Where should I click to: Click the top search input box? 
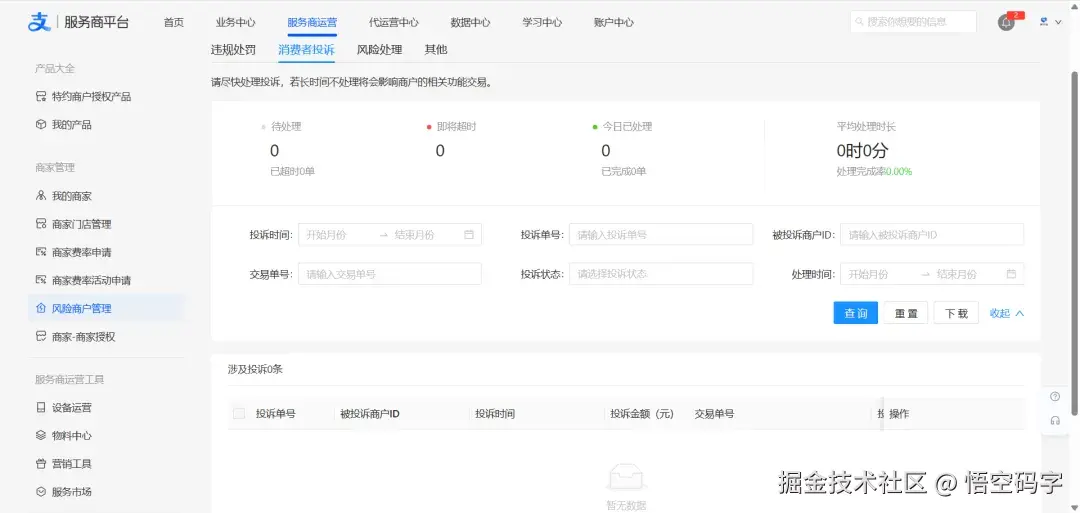tap(913, 22)
